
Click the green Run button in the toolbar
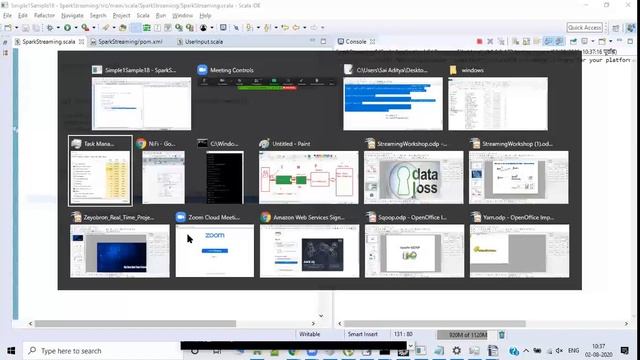coord(67,28)
